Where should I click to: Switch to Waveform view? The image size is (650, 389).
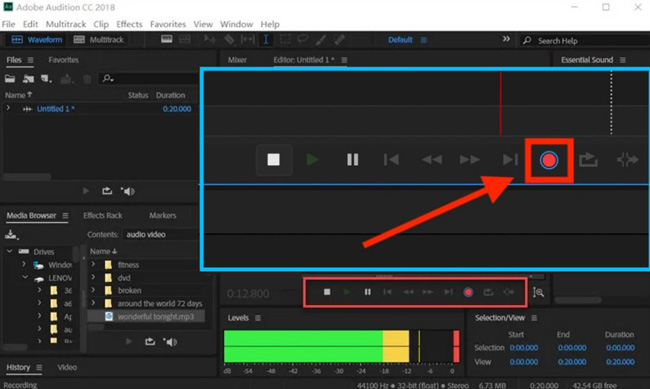[37, 40]
